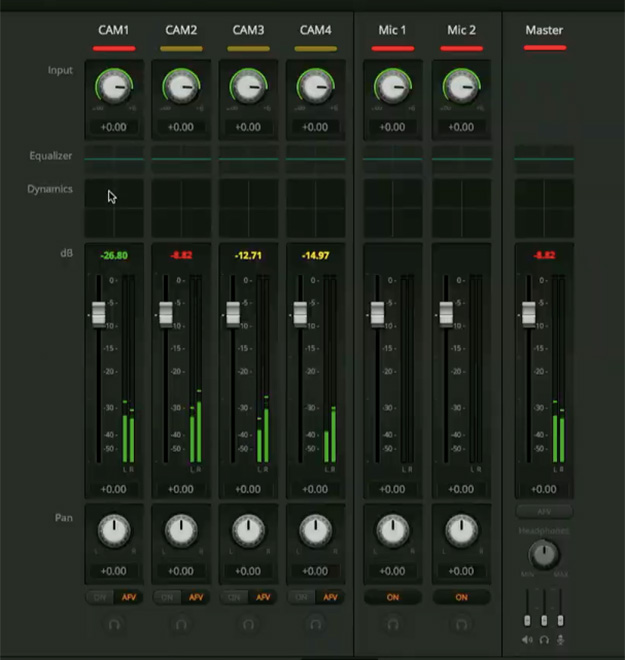Solo CAM4 with its headphone icon
Screen dimensions: 625x660
click(316, 625)
